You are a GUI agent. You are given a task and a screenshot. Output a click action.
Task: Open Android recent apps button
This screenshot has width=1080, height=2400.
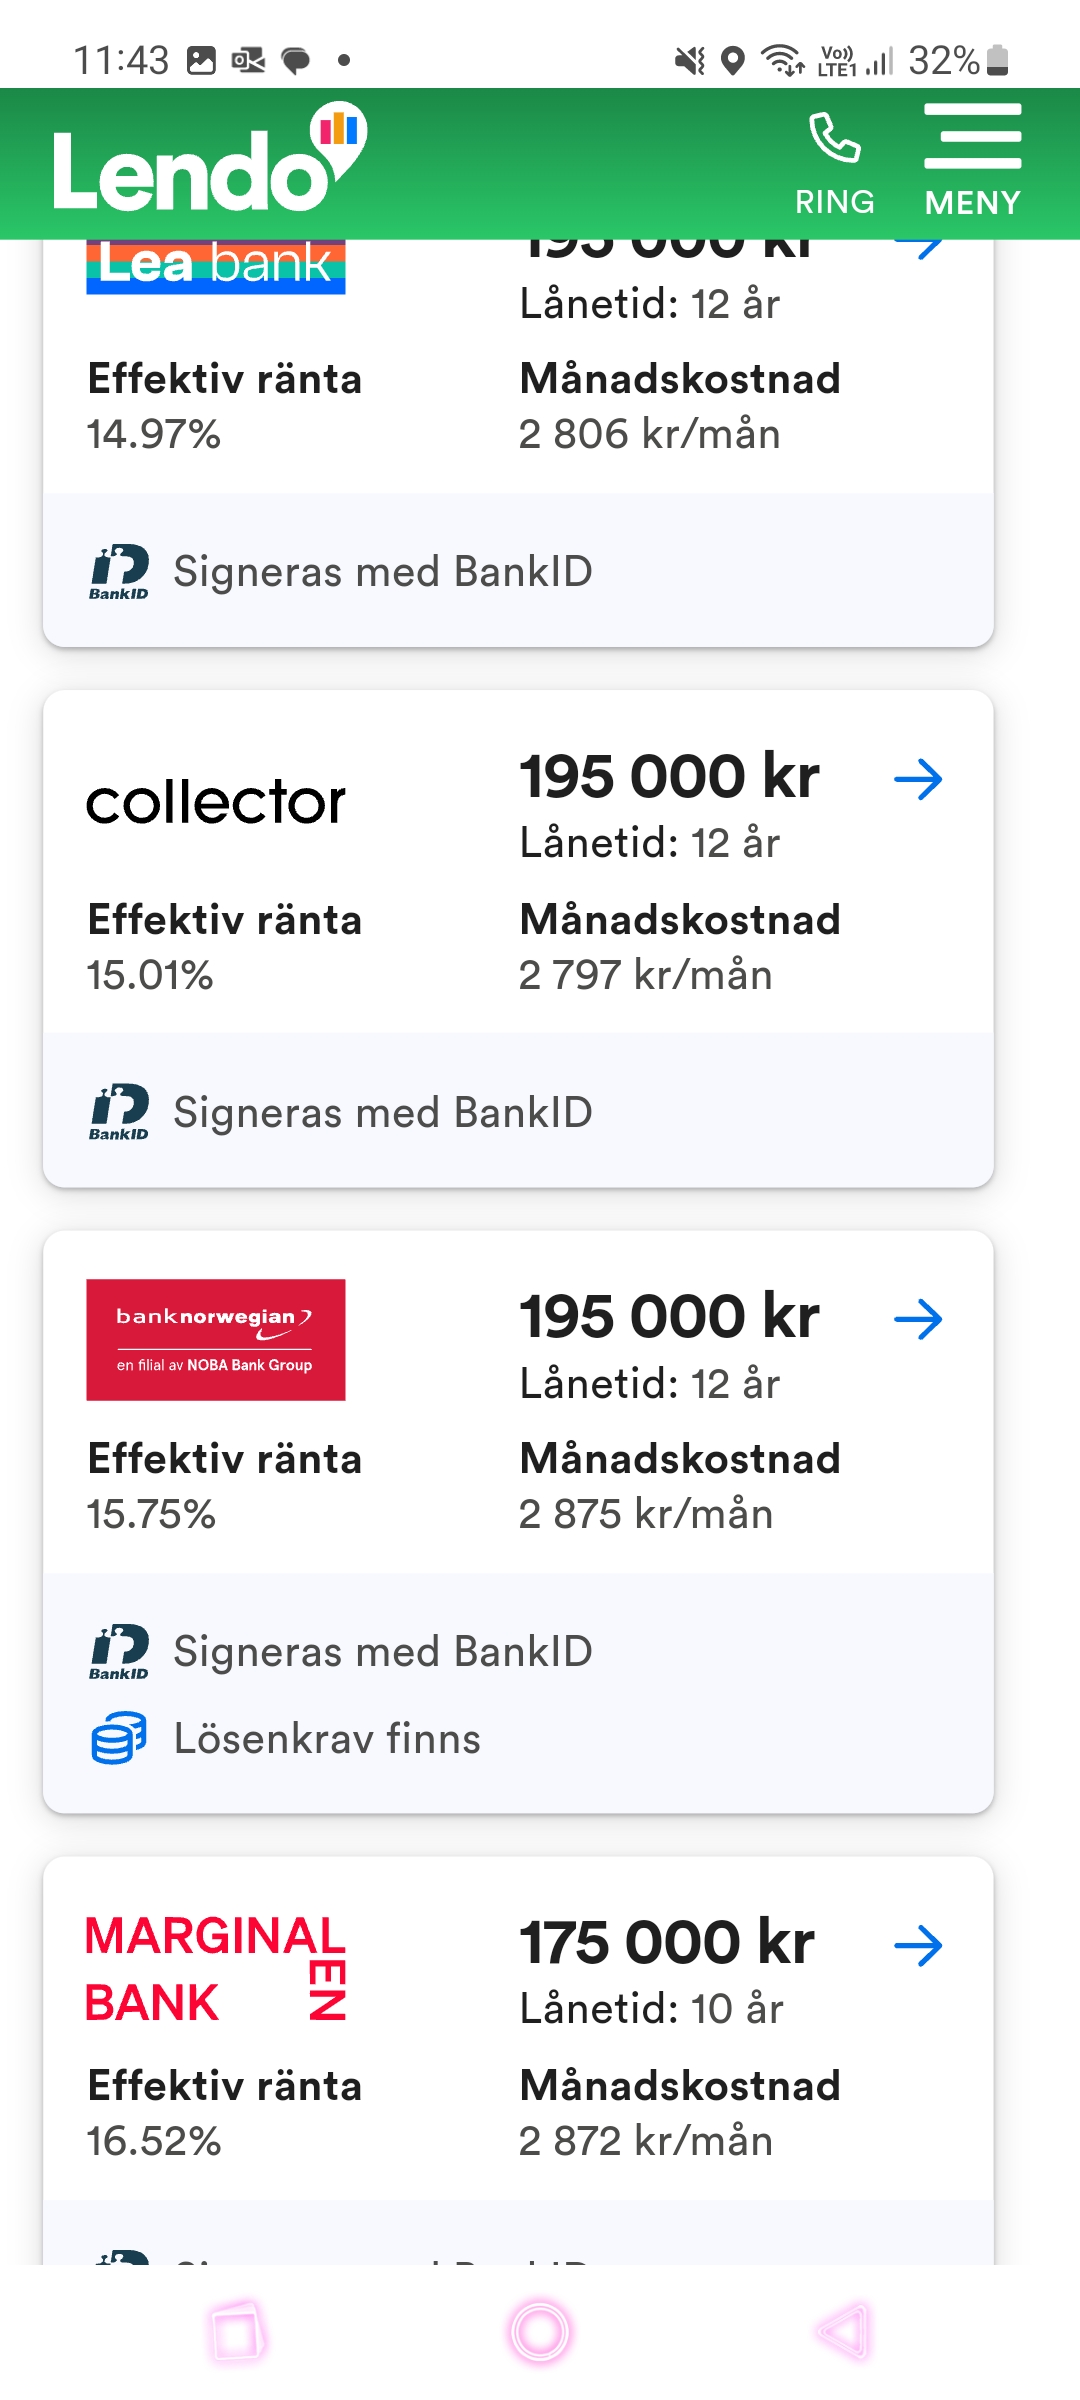[237, 2332]
